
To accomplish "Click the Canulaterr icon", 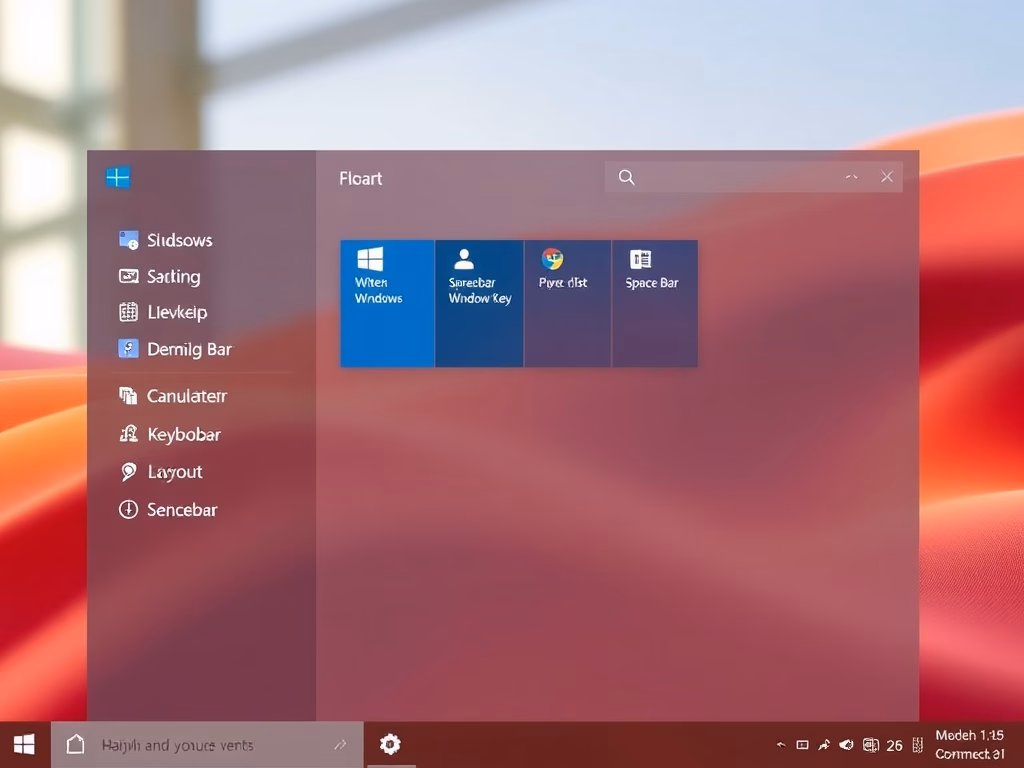I will tap(128, 396).
